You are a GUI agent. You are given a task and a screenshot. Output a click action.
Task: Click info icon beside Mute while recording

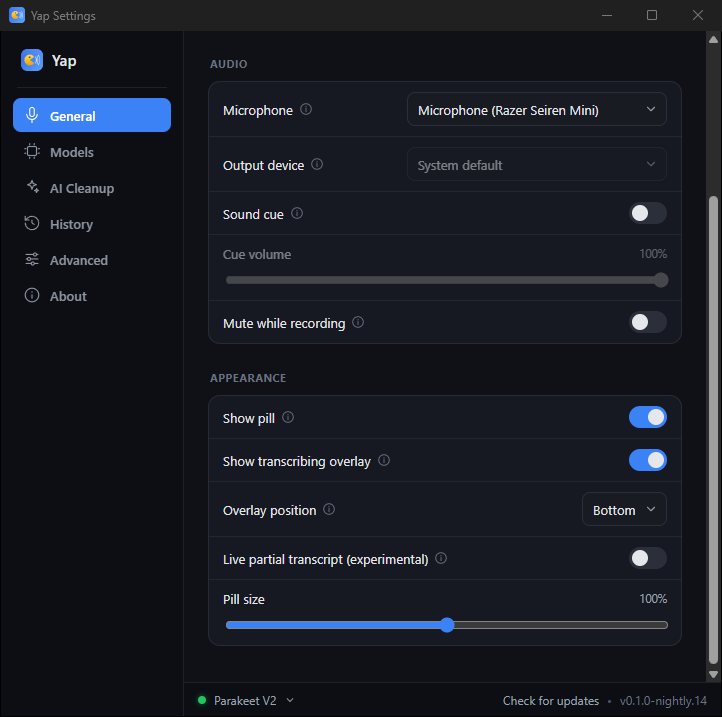[x=358, y=322]
